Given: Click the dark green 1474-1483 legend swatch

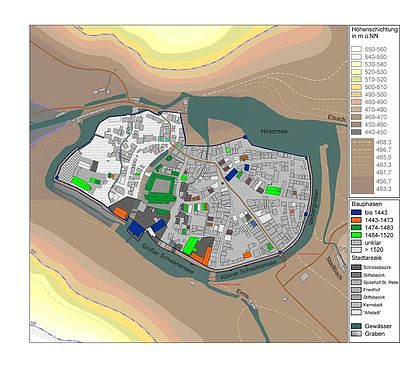Looking at the screenshot, I should tap(357, 227).
